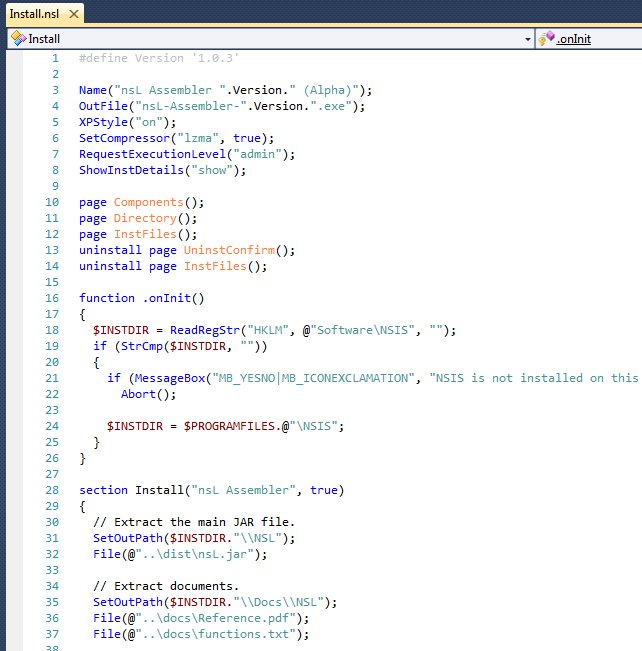The image size is (642, 651).
Task: Click ReadRegStr on line 18
Action: coord(205,330)
